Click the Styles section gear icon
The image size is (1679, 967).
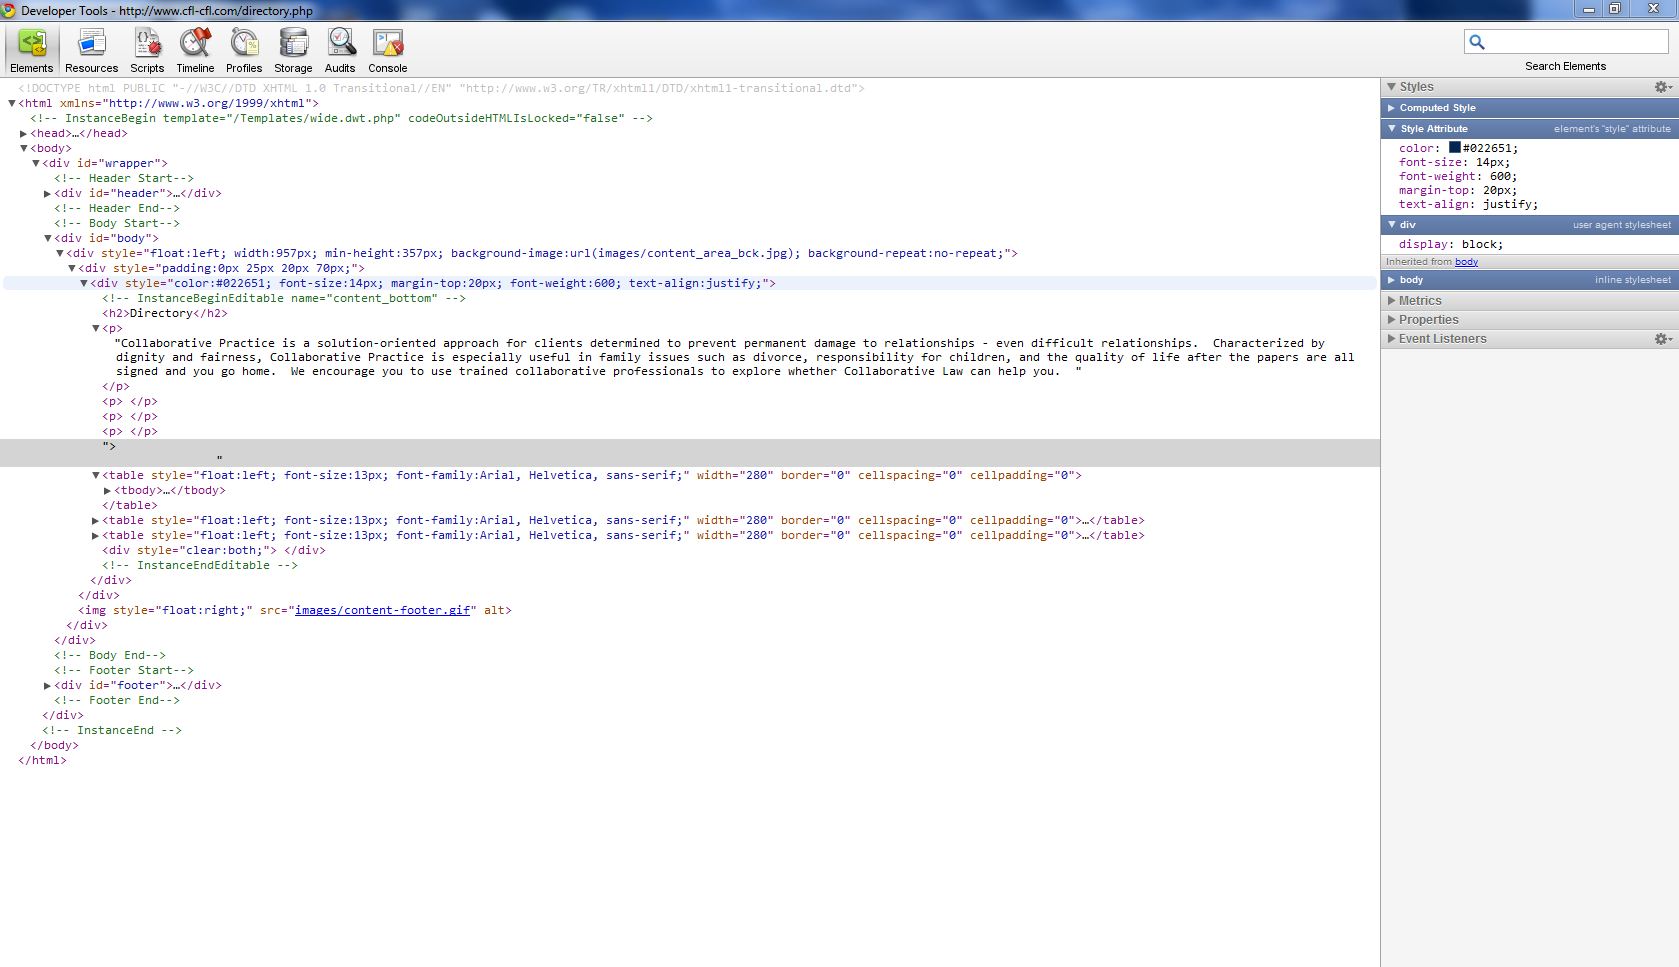(1662, 87)
